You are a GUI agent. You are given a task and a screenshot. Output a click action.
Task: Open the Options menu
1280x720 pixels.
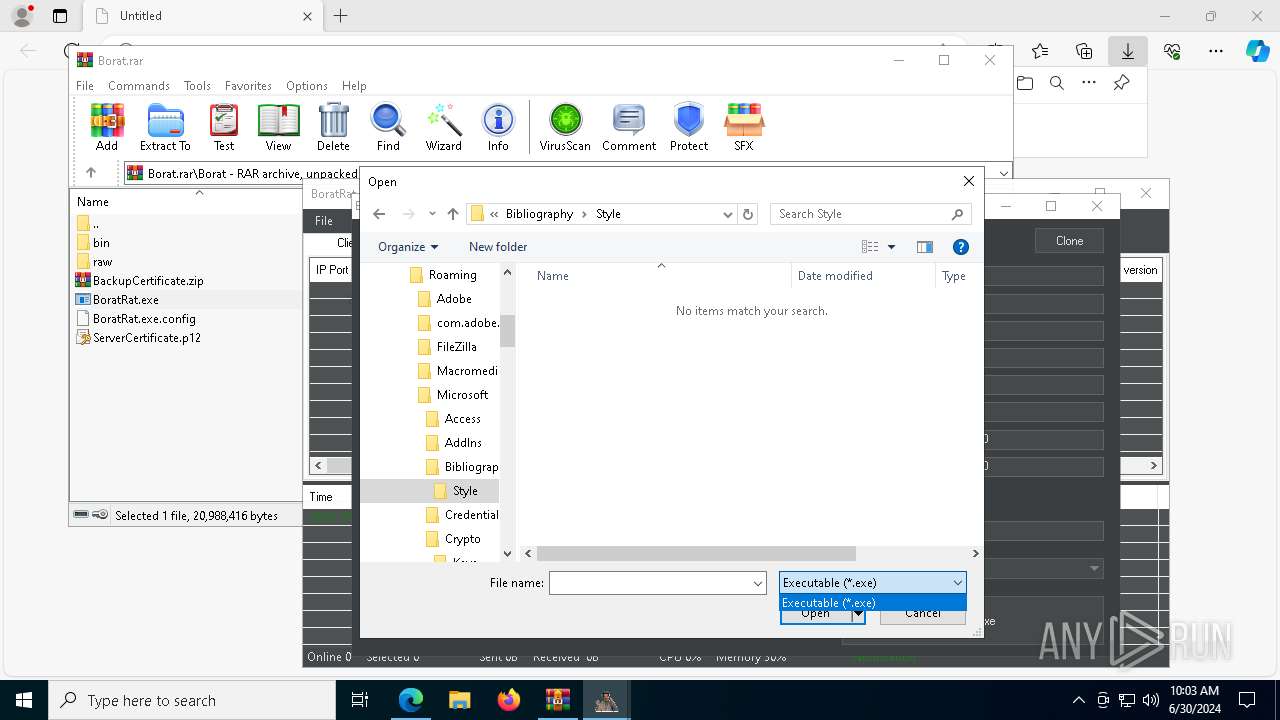[x=307, y=86]
